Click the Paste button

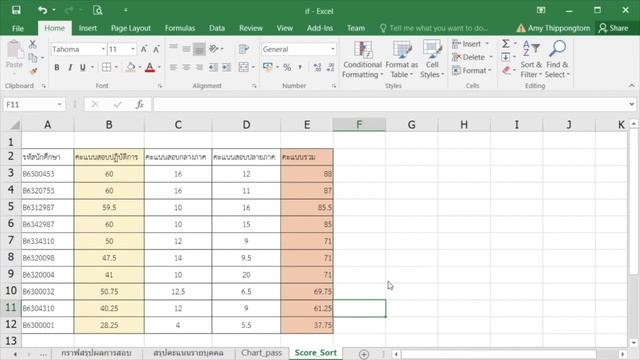(x=14, y=56)
